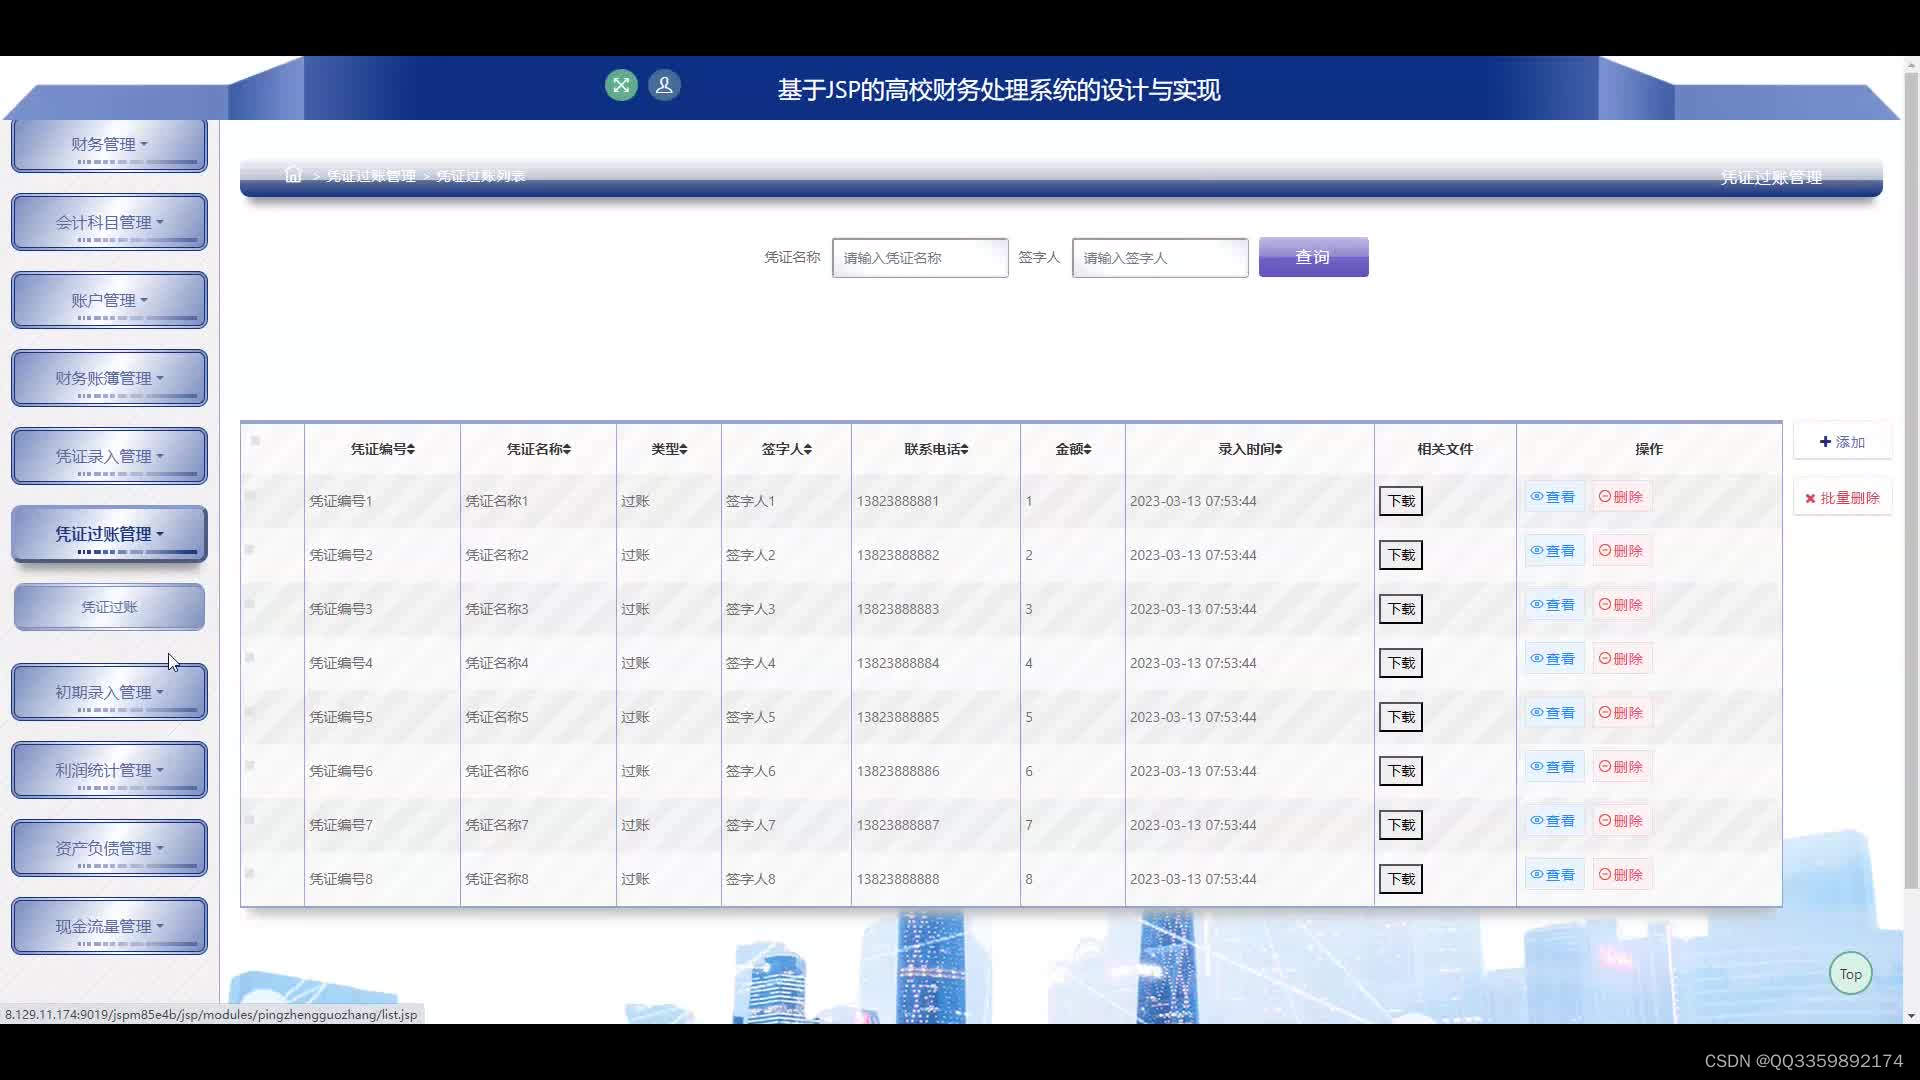
Task: Expand the 现金流量管理 sidebar menu
Action: point(109,926)
